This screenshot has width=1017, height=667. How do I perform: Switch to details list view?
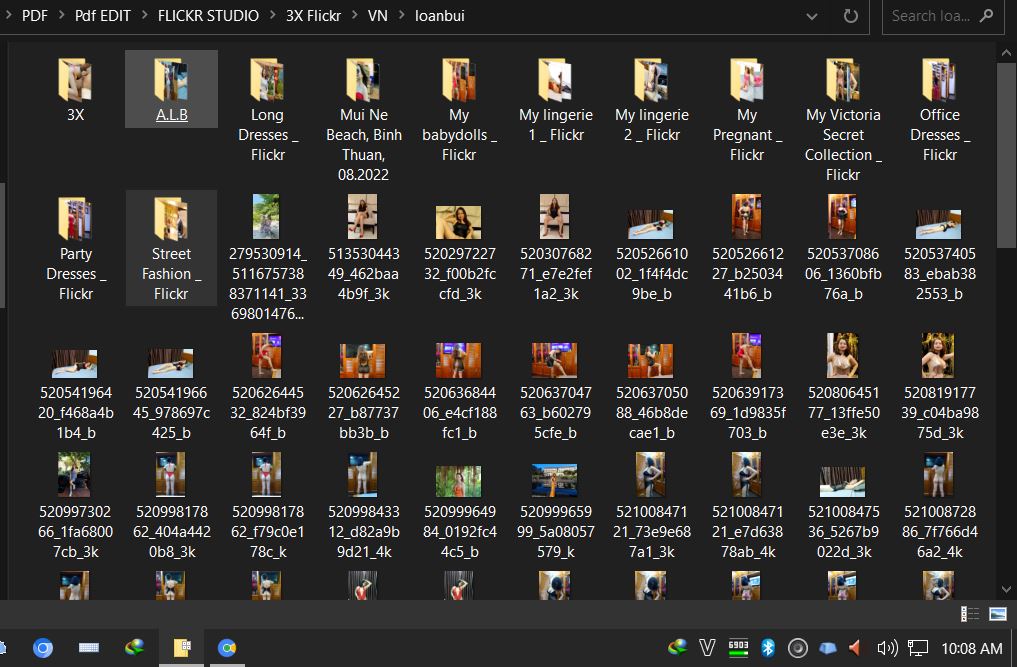pyautogui.click(x=969, y=614)
